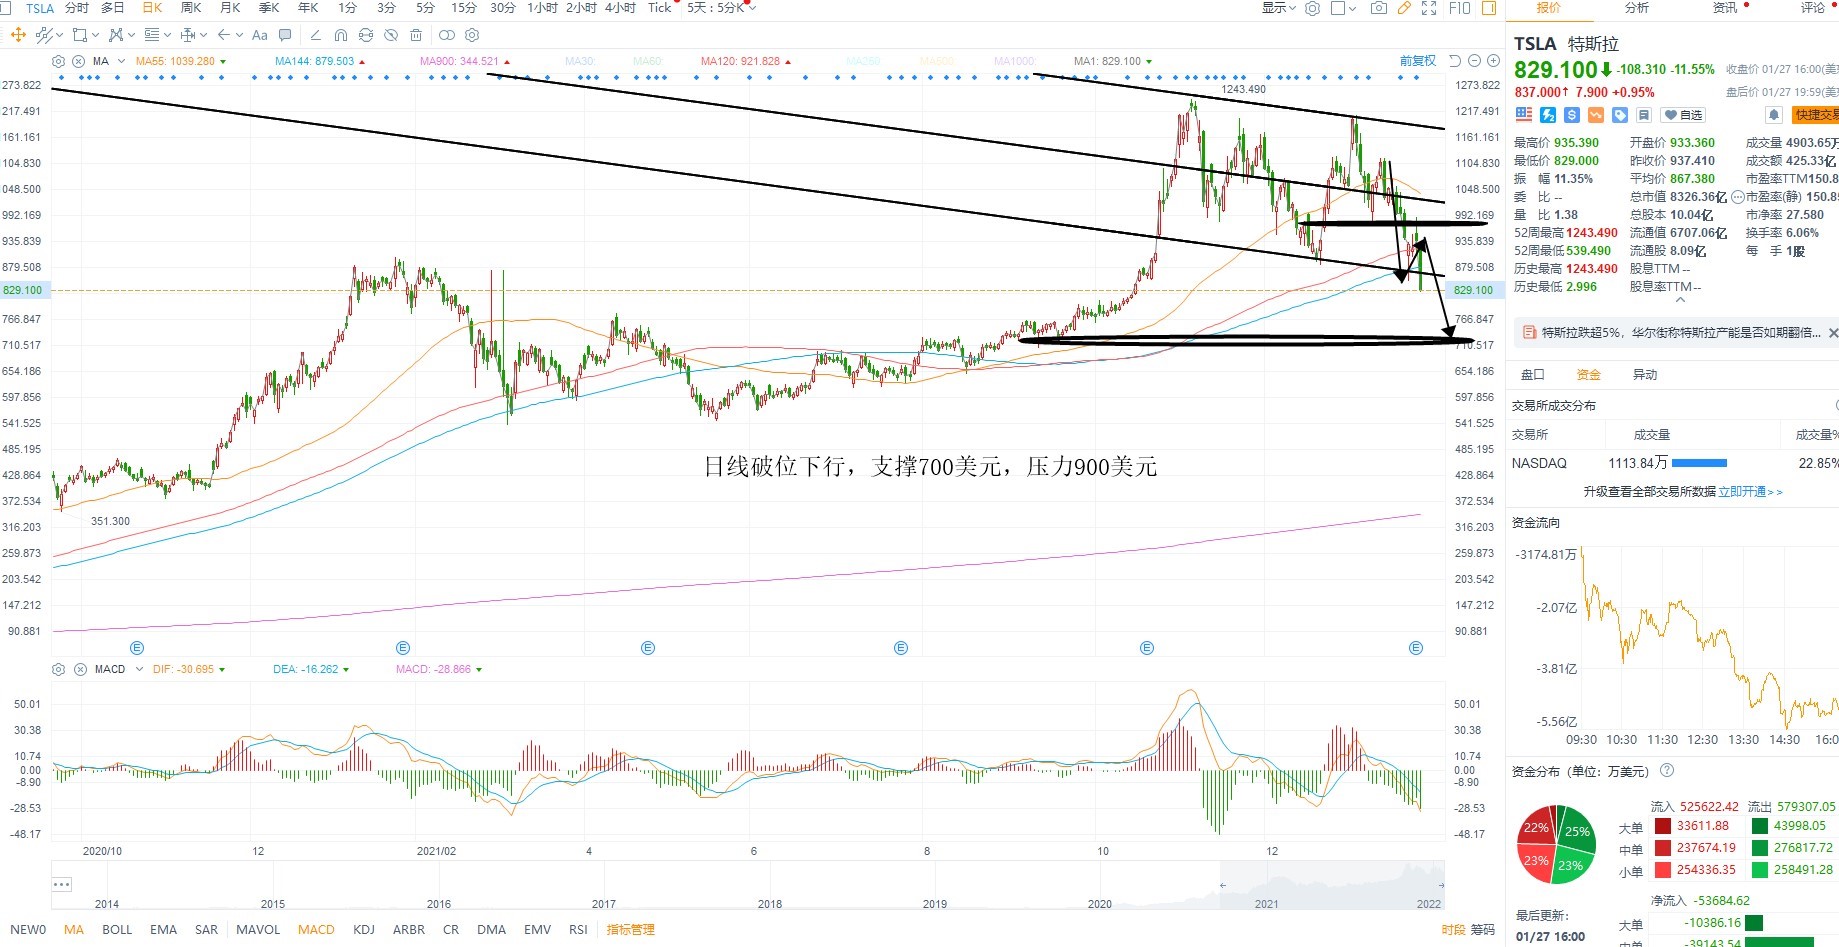Open drawing toolbar settings gear
The height and width of the screenshot is (947, 1839).
click(473, 35)
